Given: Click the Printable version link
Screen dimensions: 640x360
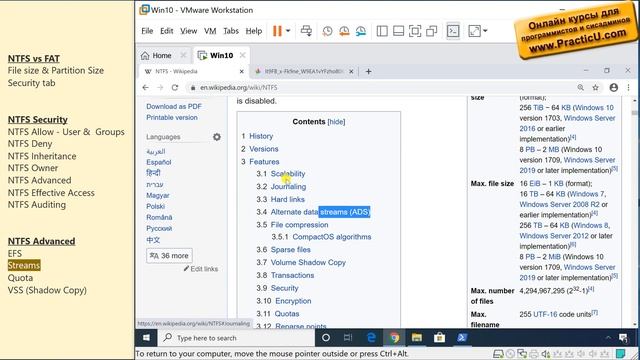Looking at the screenshot, I should pos(172,117).
